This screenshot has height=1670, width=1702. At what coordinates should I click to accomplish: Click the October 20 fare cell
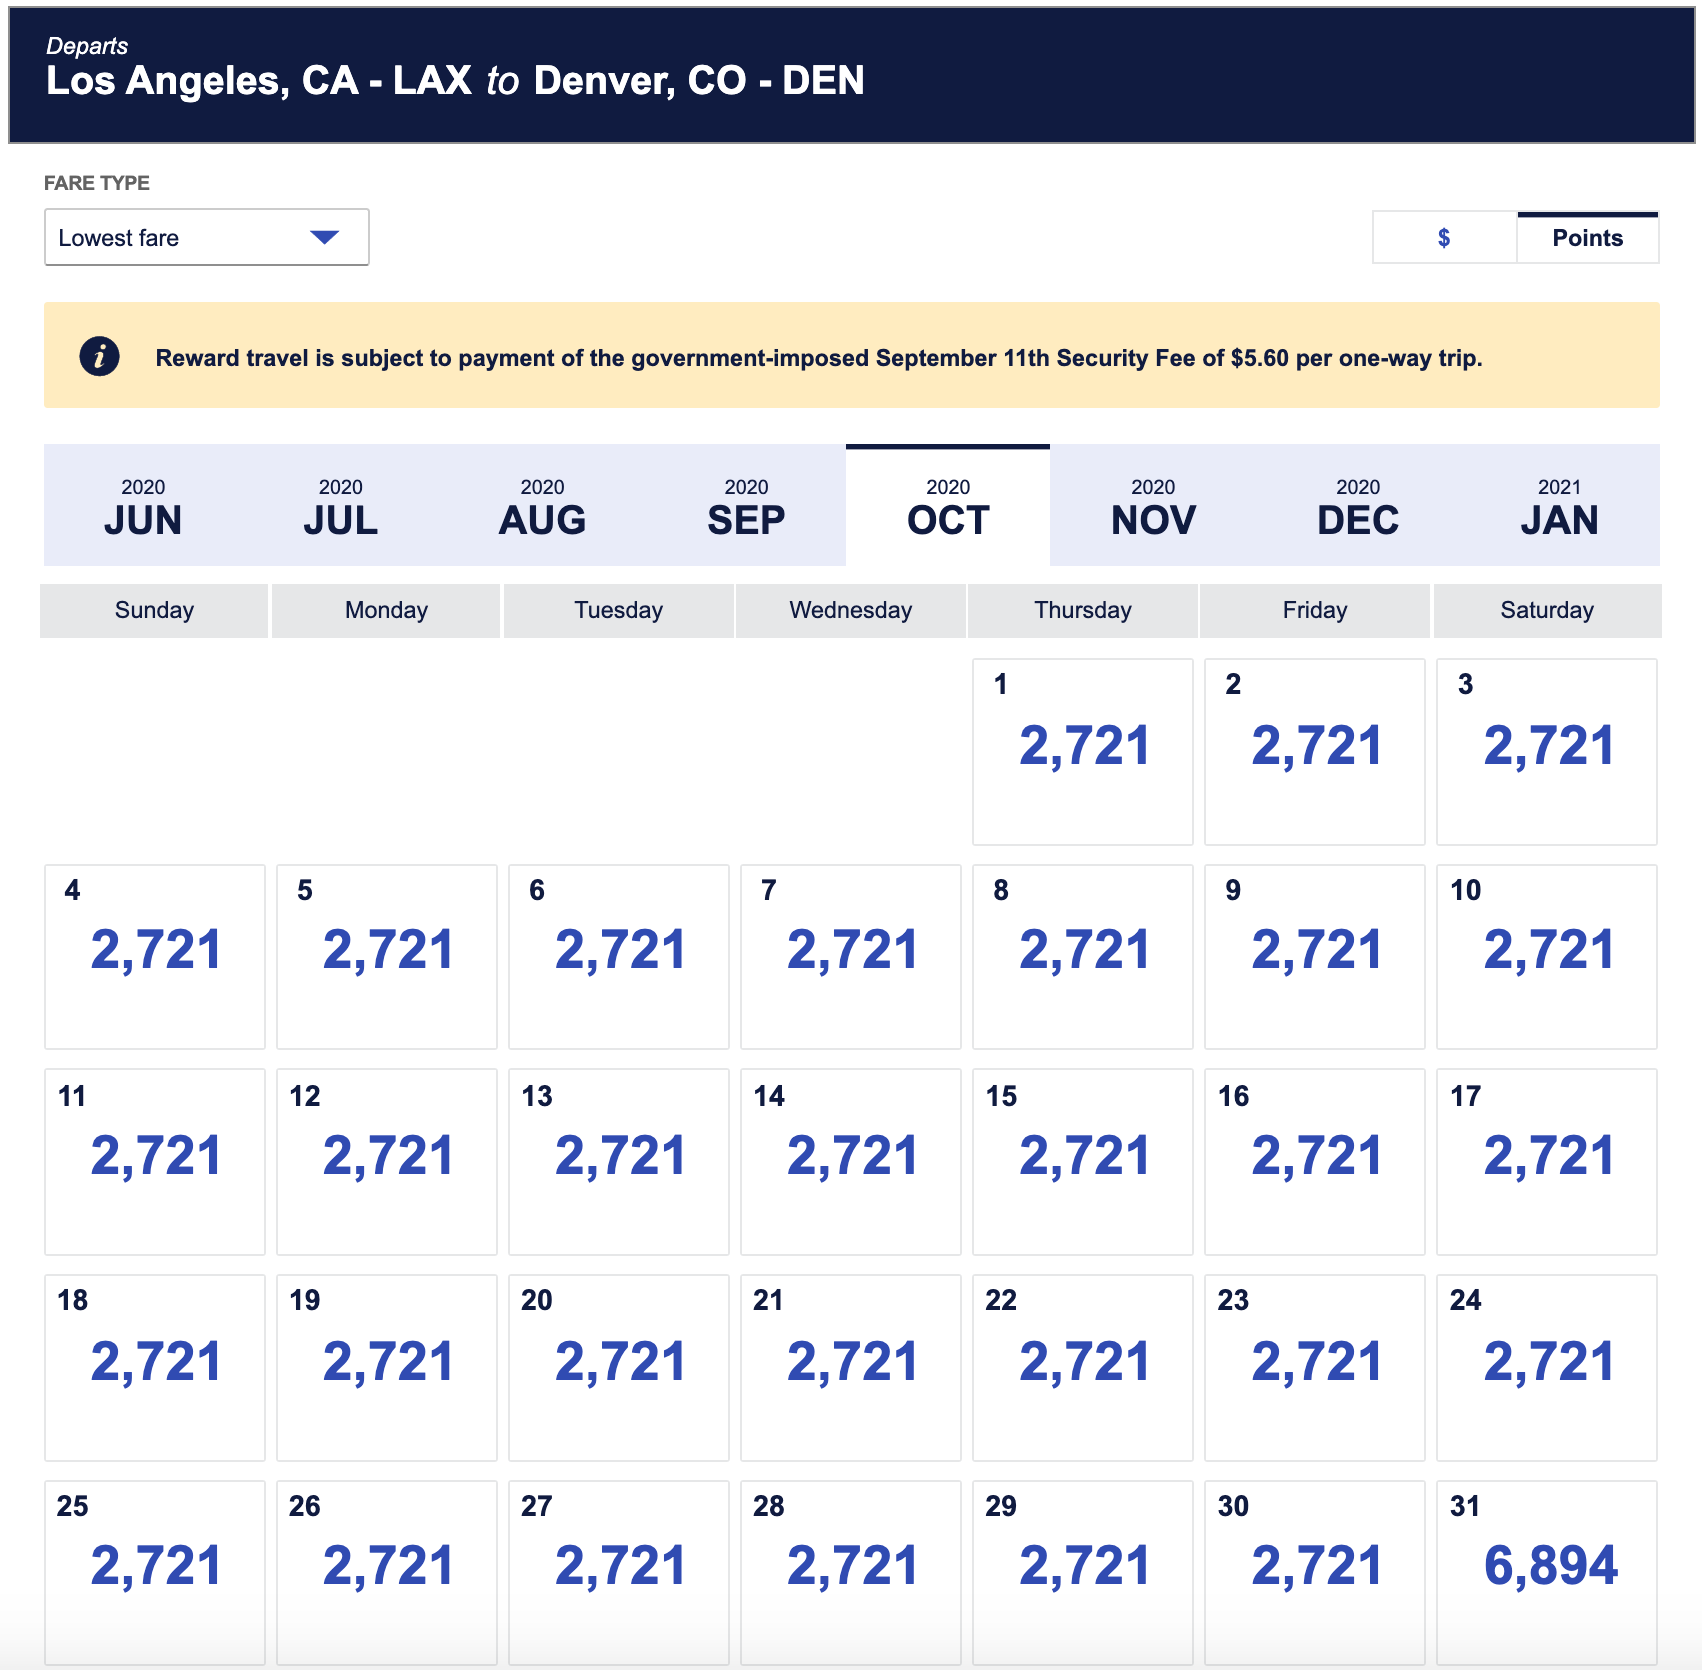coord(619,1364)
